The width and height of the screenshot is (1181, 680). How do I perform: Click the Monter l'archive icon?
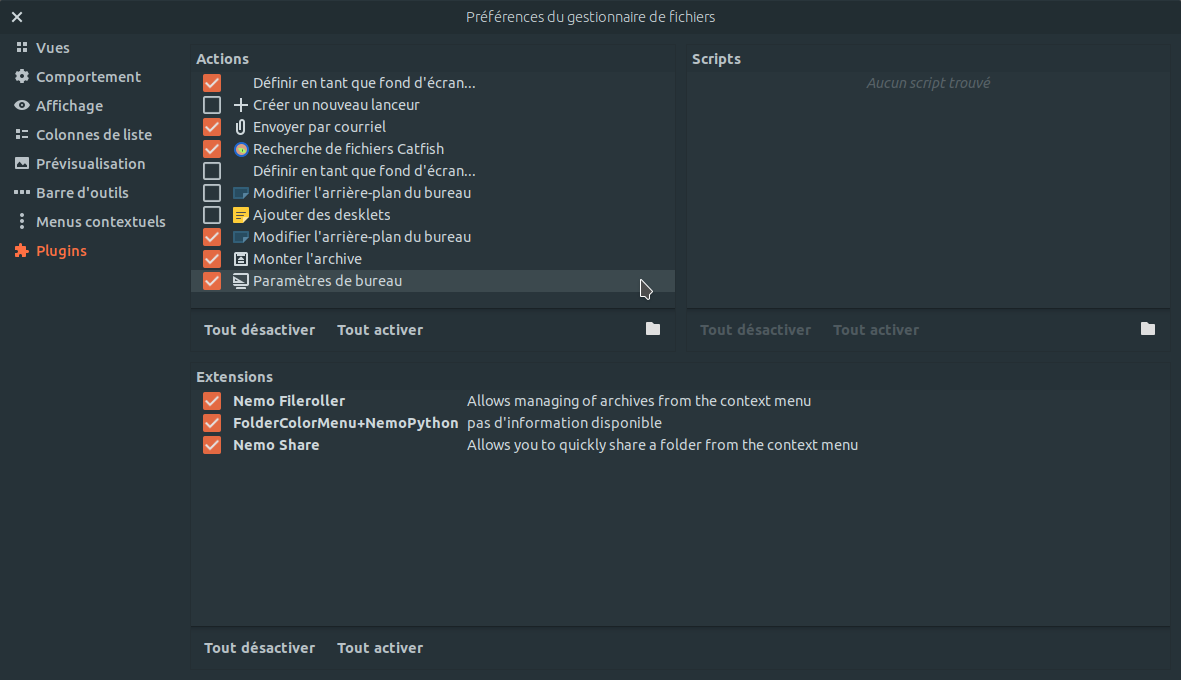coord(240,259)
